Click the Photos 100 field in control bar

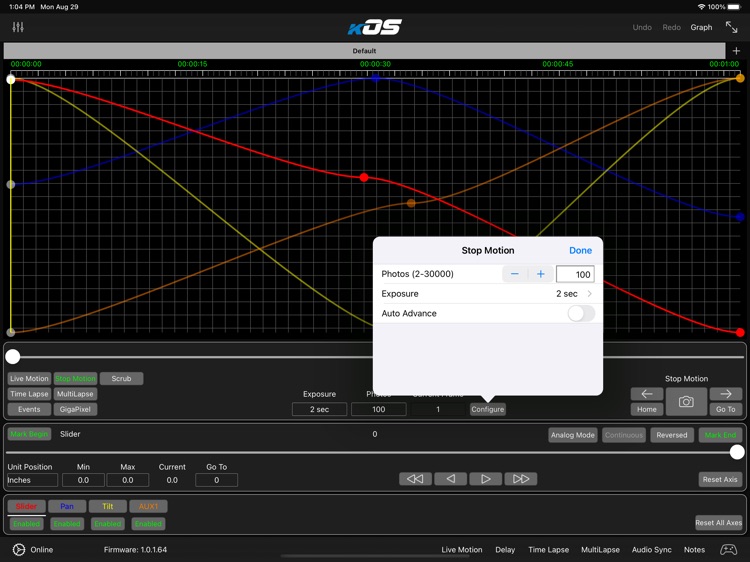(x=378, y=409)
